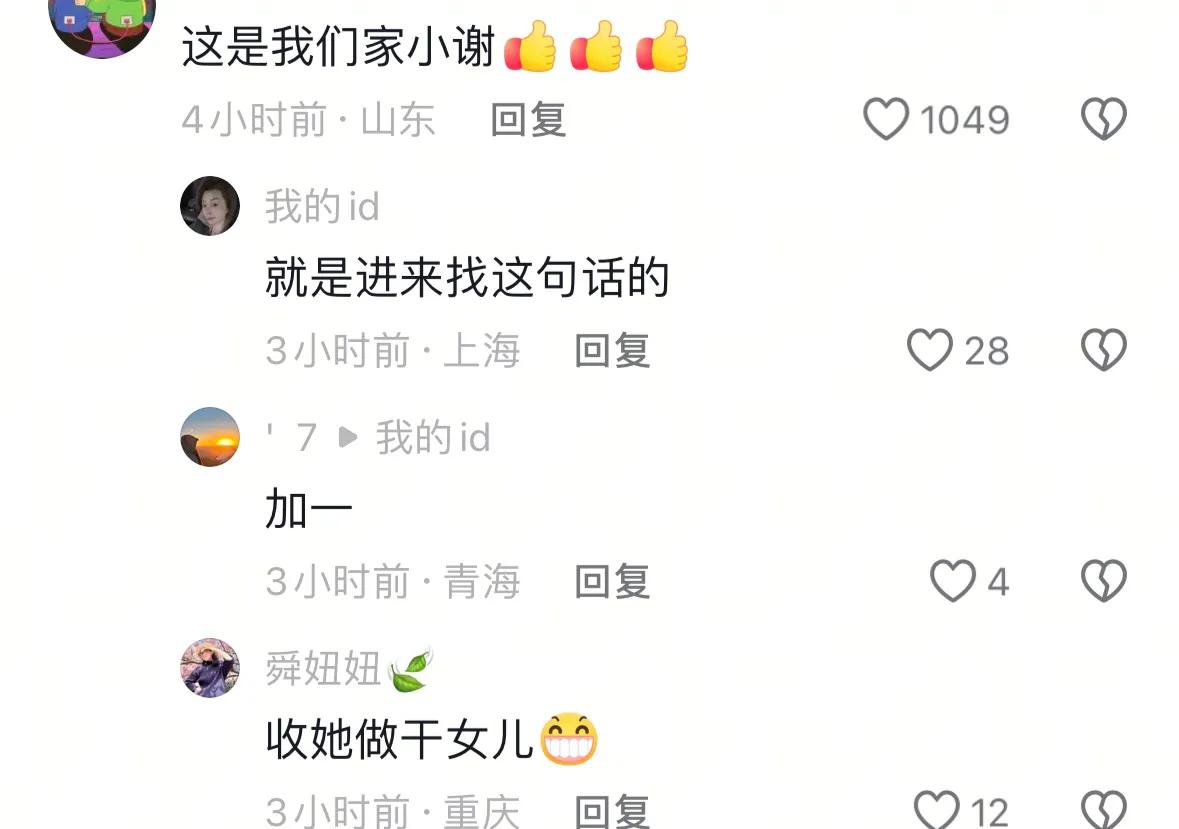The width and height of the screenshot is (1179, 829).
Task: Like the 收她做干女儿 comment
Action: point(937,810)
